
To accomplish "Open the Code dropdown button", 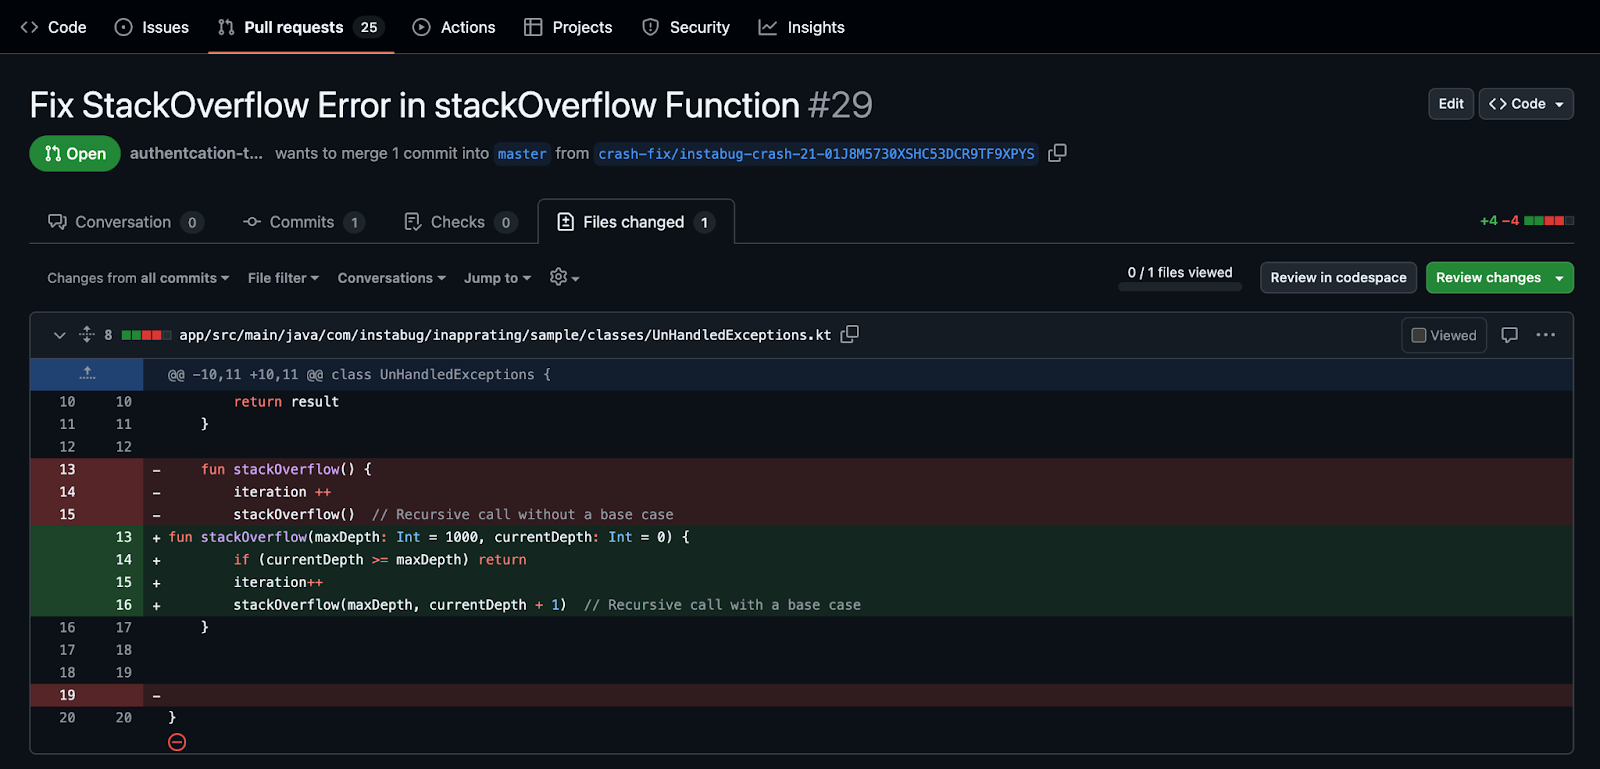I will [x=1526, y=104].
